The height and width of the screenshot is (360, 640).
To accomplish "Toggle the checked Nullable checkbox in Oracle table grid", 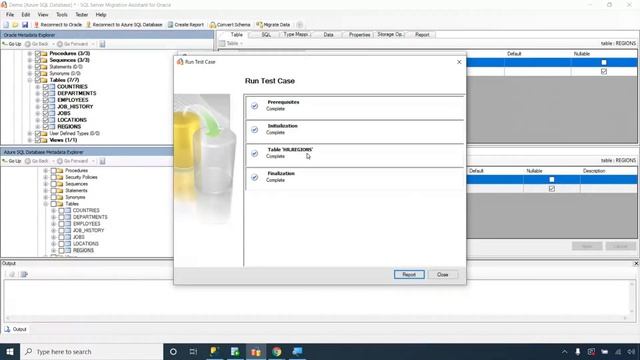I will pyautogui.click(x=604, y=71).
